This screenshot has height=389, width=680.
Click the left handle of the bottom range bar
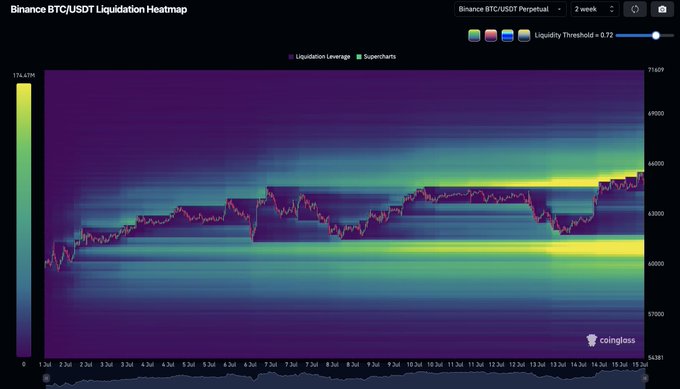46,379
